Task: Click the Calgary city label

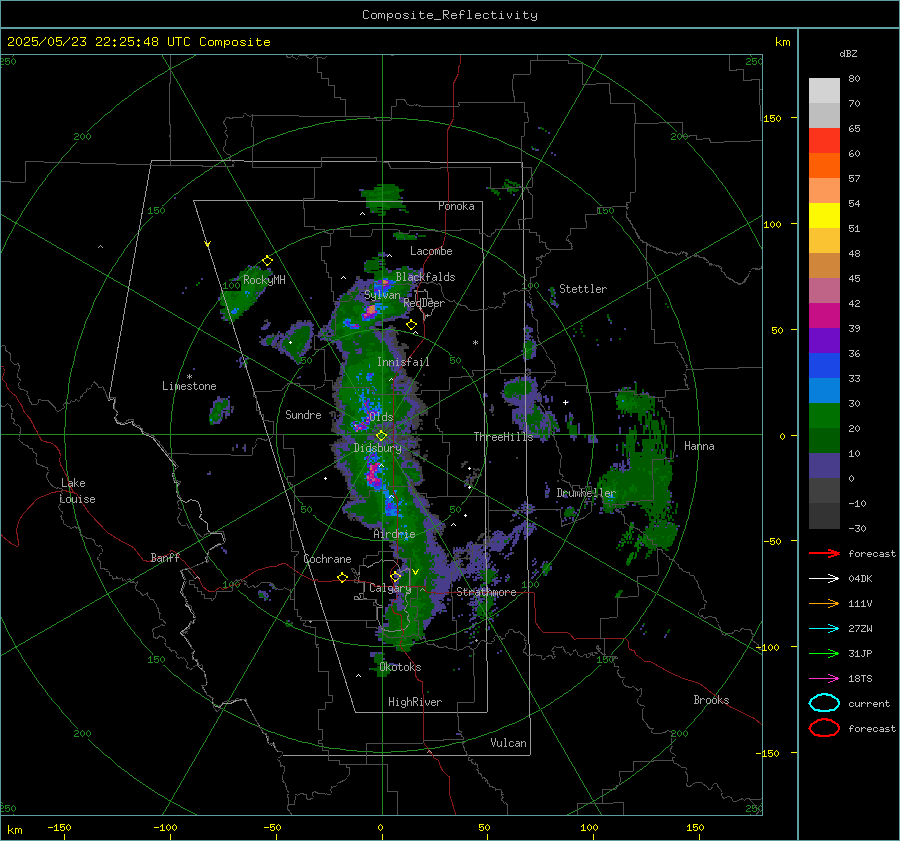Action: [x=390, y=588]
